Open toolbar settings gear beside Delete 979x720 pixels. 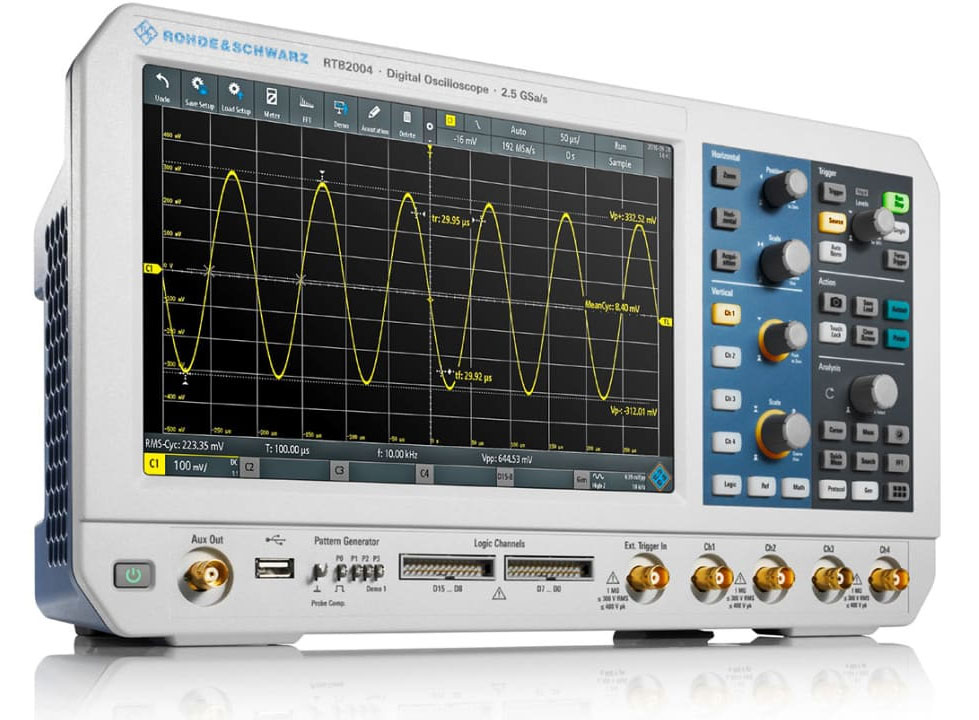[x=430, y=126]
